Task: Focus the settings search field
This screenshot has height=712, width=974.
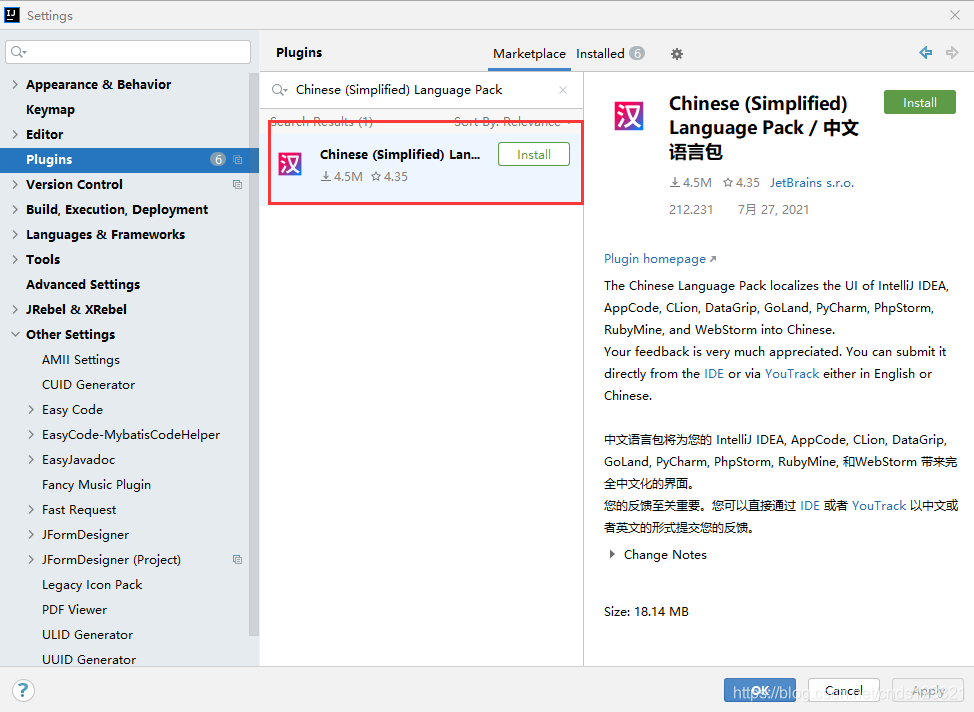Action: point(128,52)
